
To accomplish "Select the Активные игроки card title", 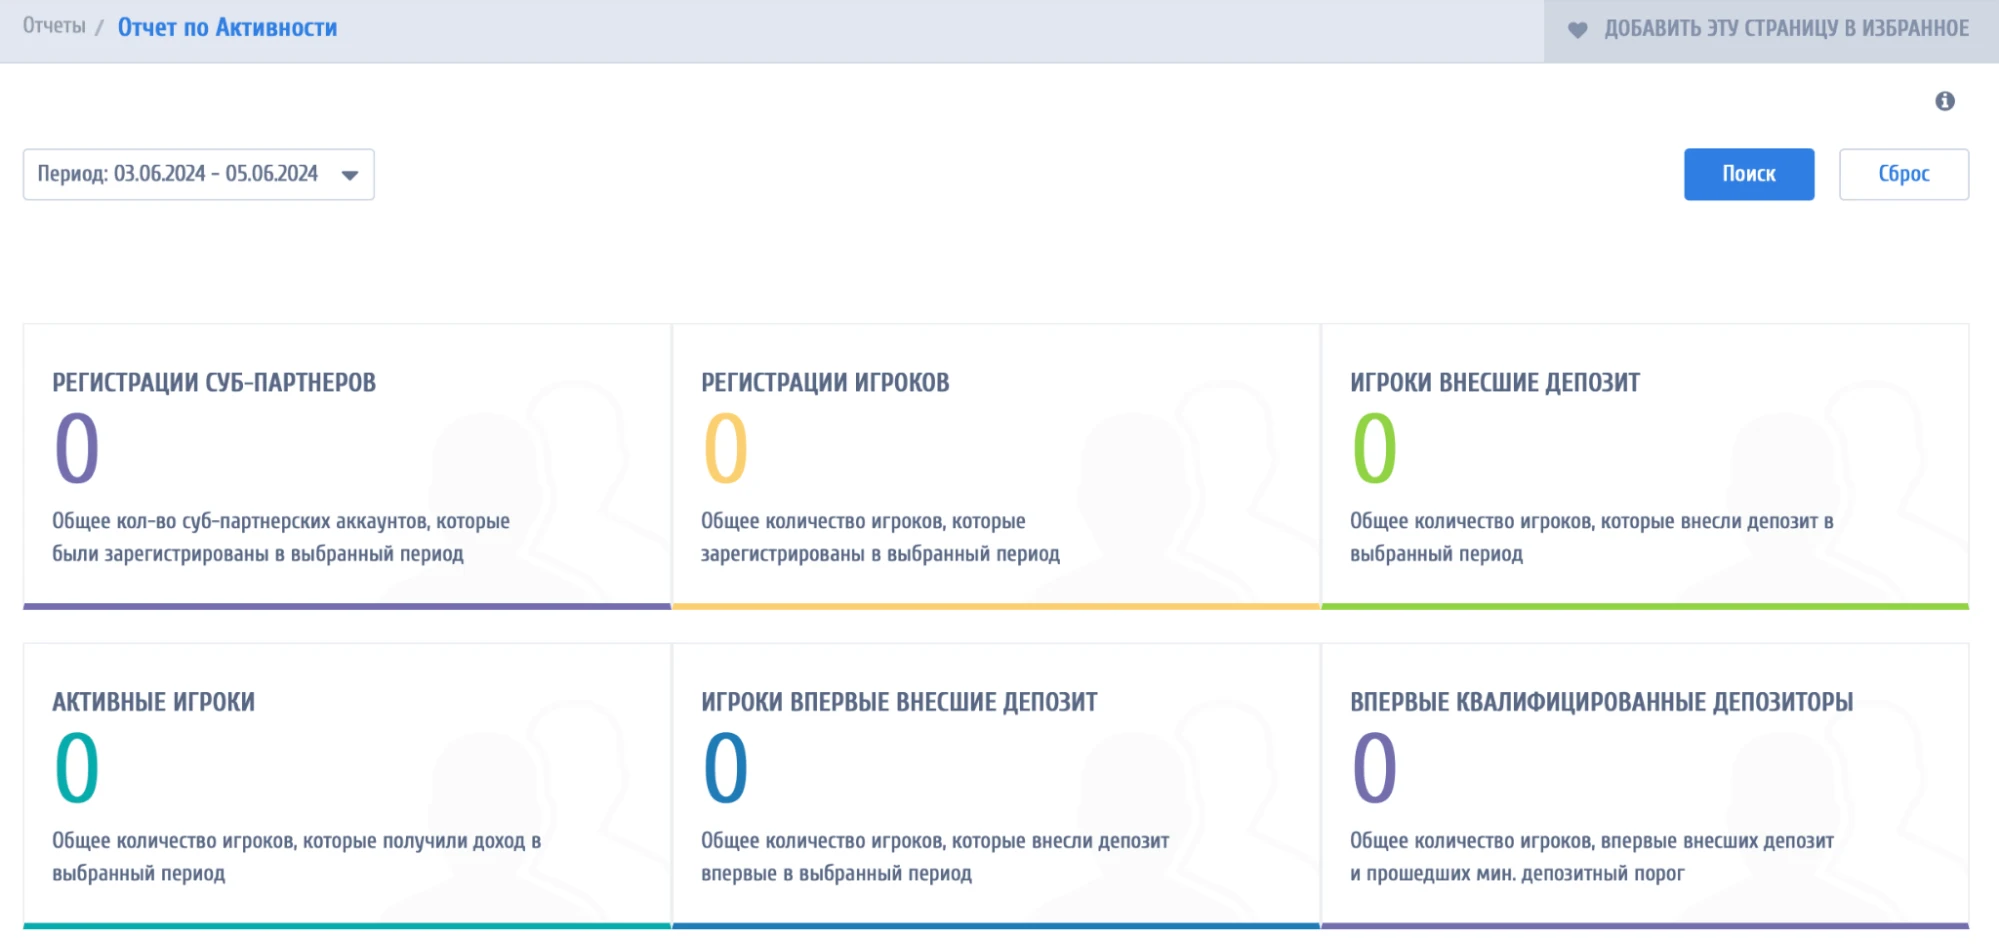I will (x=153, y=702).
